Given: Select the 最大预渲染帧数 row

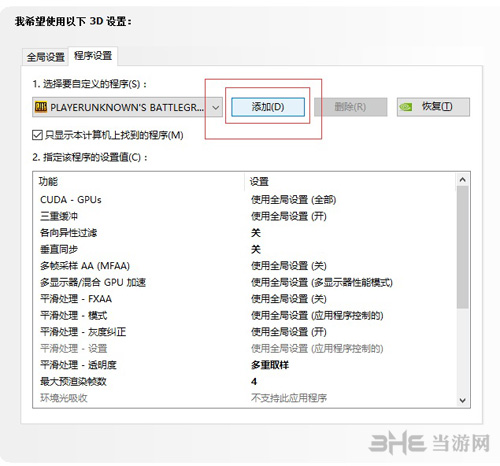Looking at the screenshot, I should (245, 381).
